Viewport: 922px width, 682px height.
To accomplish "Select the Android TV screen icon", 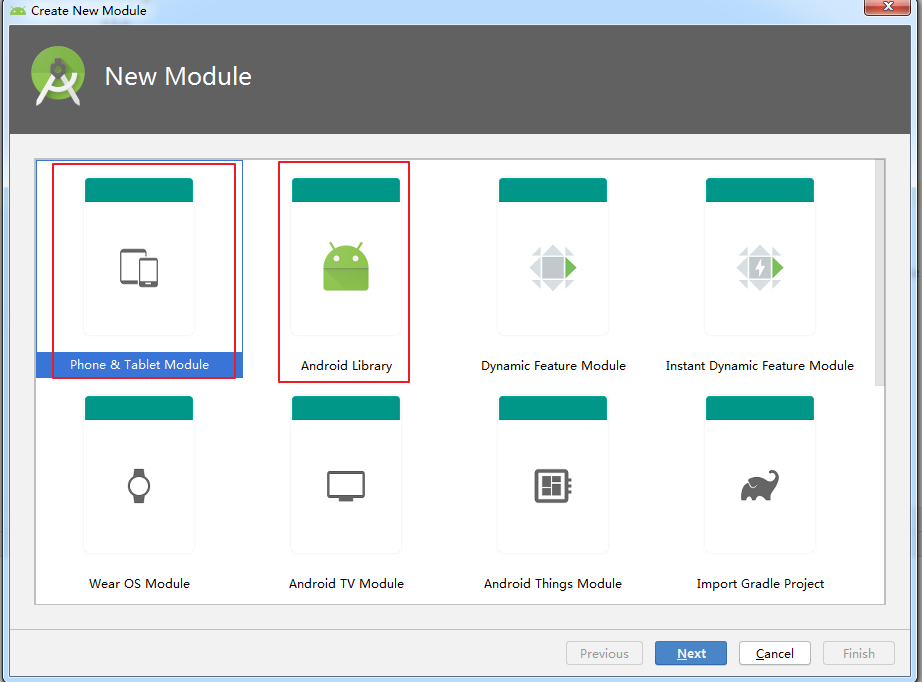I will (346, 486).
